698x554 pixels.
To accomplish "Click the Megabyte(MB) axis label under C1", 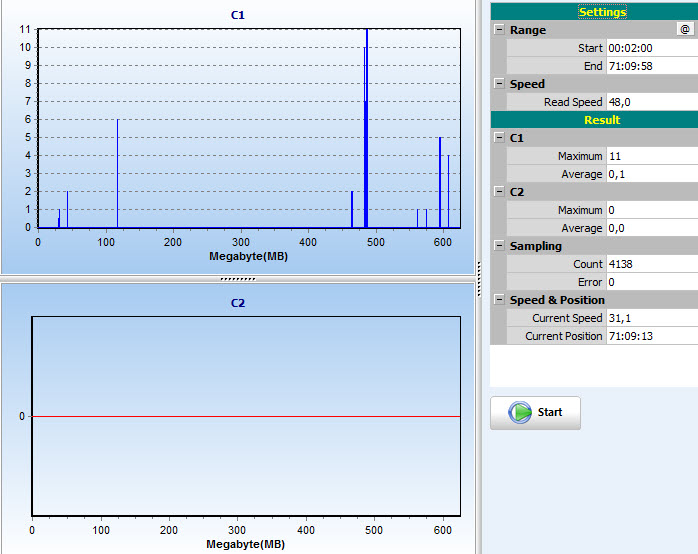I will (x=248, y=256).
